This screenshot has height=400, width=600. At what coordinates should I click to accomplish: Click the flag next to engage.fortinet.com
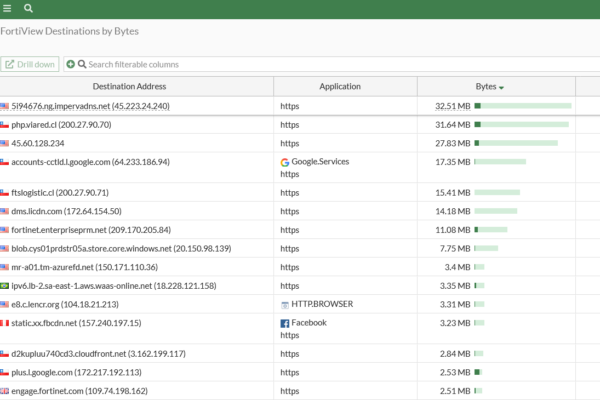[5, 391]
